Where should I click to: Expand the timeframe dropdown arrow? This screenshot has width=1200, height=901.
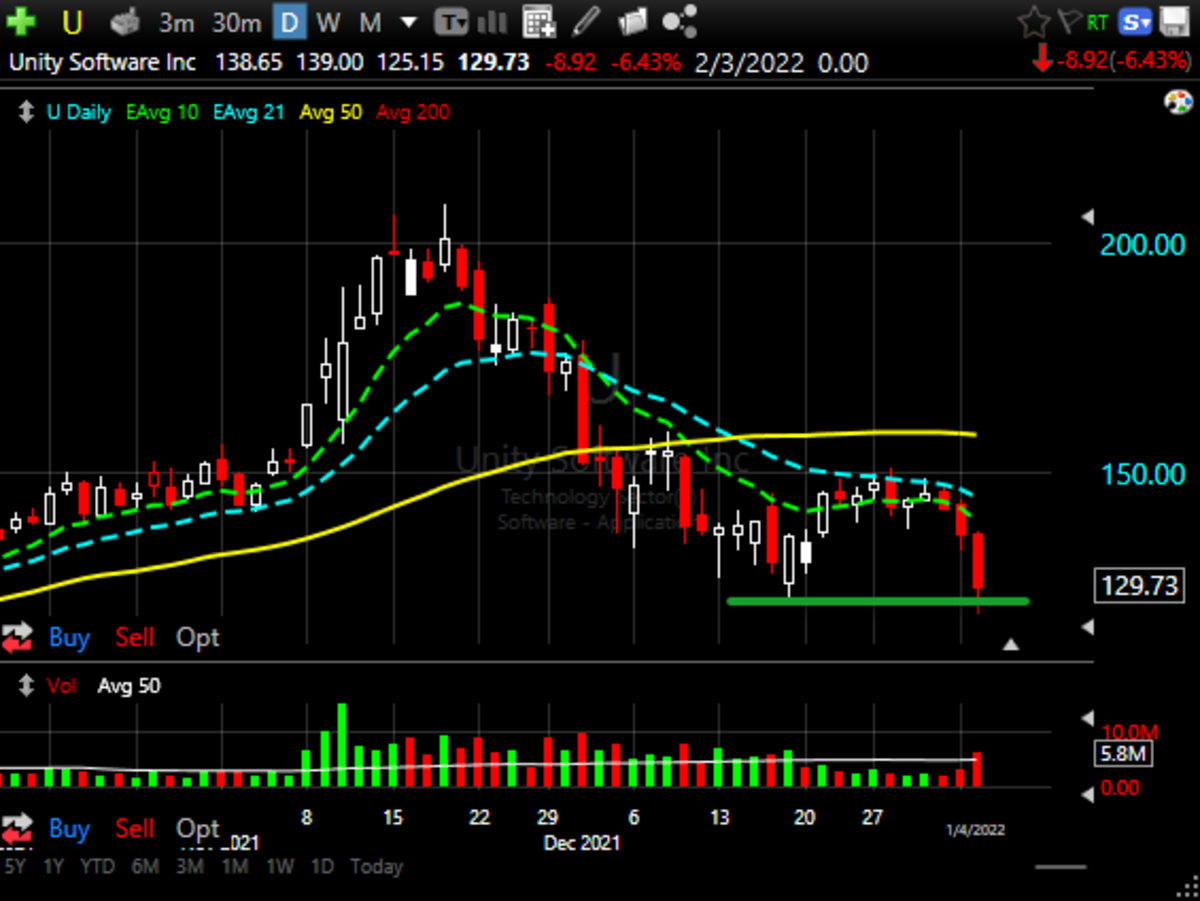(x=408, y=21)
